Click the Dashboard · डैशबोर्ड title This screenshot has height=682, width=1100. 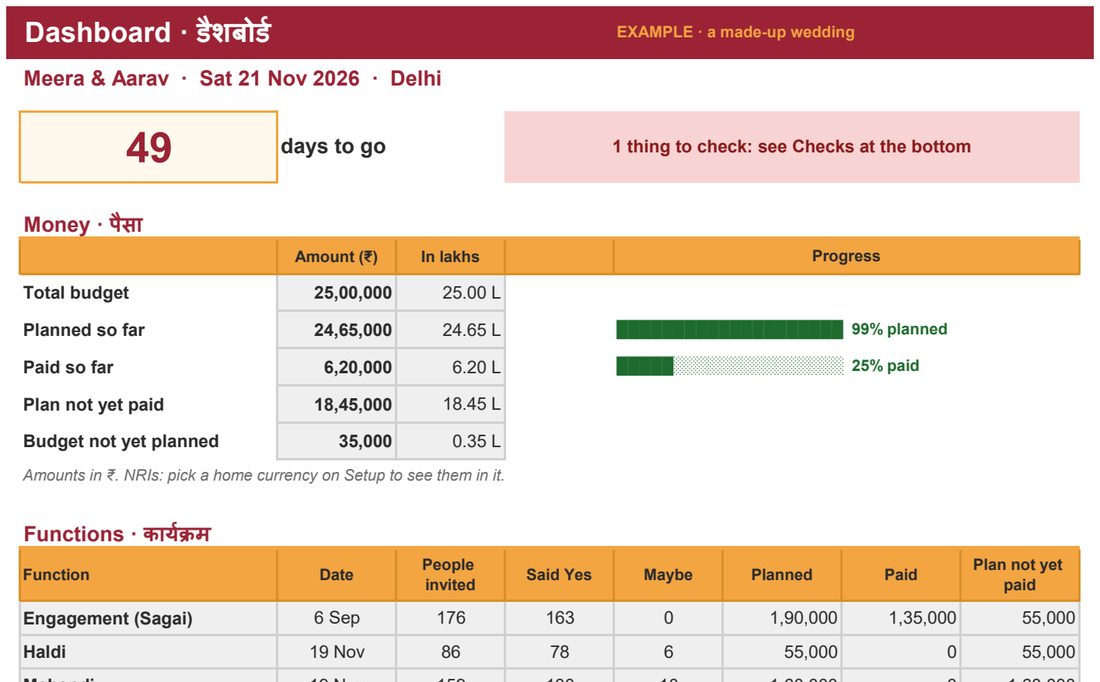[147, 32]
